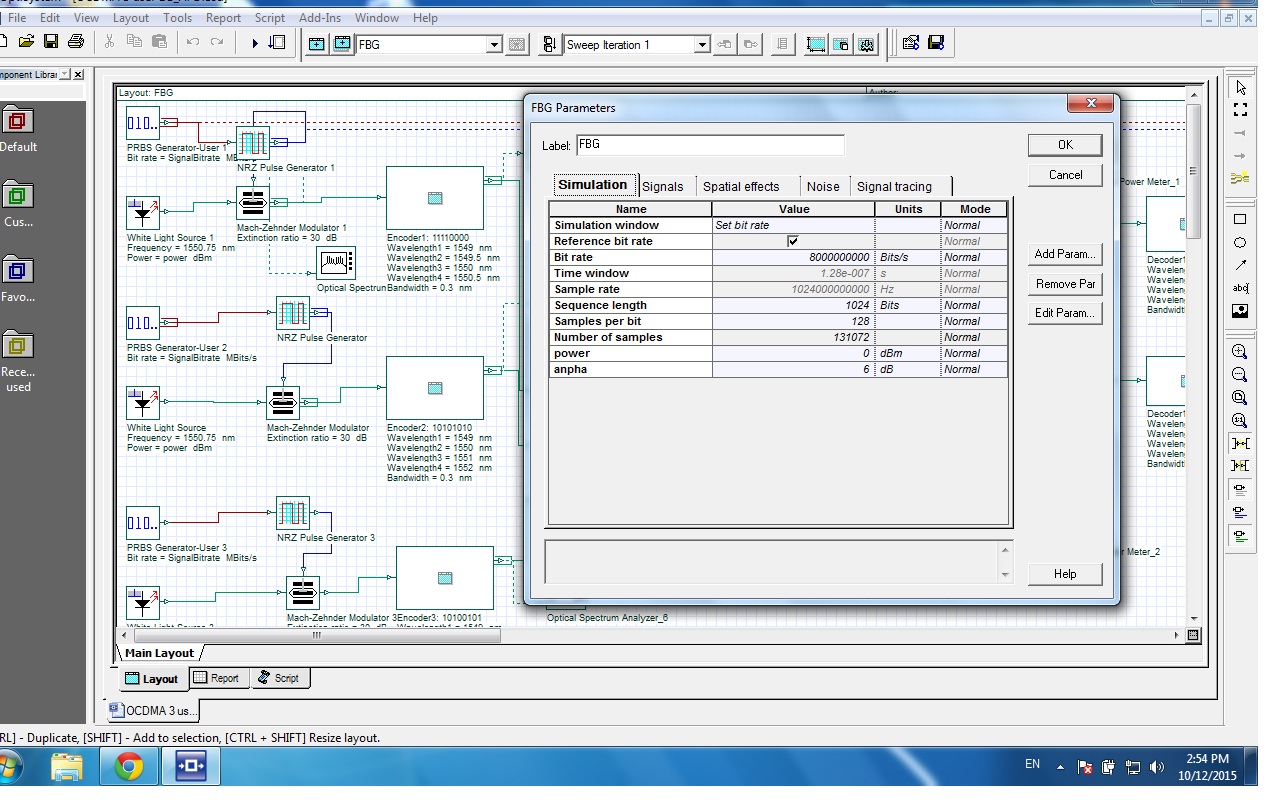Select the insert picture tool
The width and height of the screenshot is (1280, 800).
pyautogui.click(x=1240, y=311)
